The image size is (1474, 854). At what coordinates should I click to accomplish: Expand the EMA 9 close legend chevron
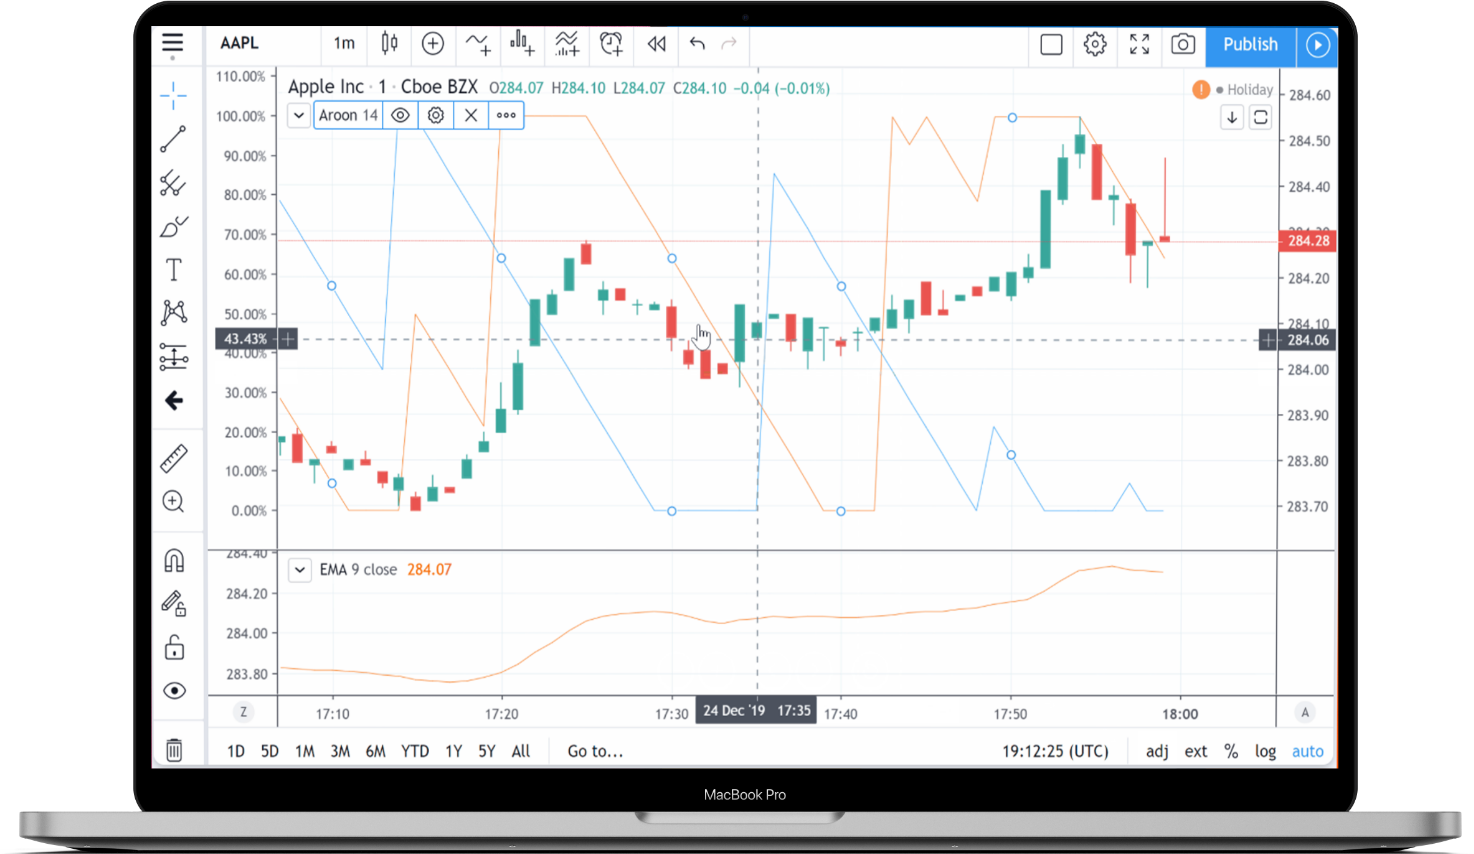point(299,570)
